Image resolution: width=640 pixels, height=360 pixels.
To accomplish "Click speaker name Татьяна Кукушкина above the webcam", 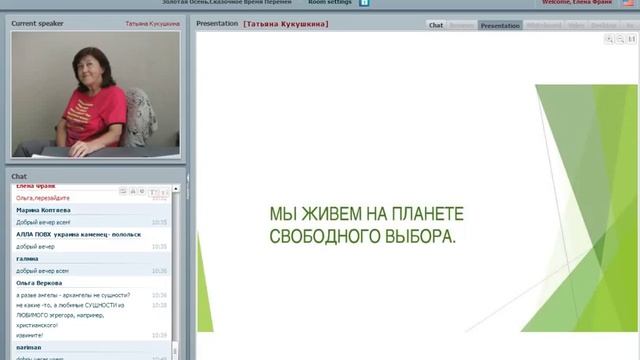I will 152,24.
